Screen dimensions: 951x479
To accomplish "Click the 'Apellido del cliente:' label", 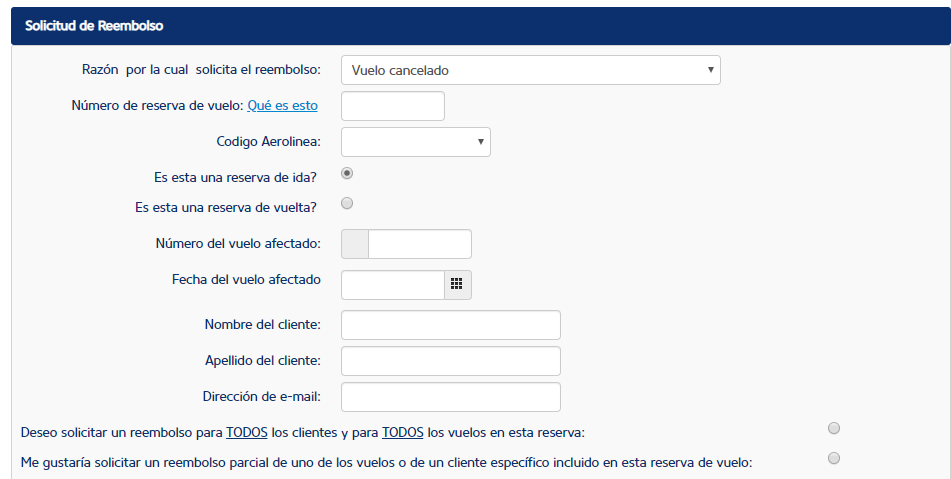I will click(263, 360).
